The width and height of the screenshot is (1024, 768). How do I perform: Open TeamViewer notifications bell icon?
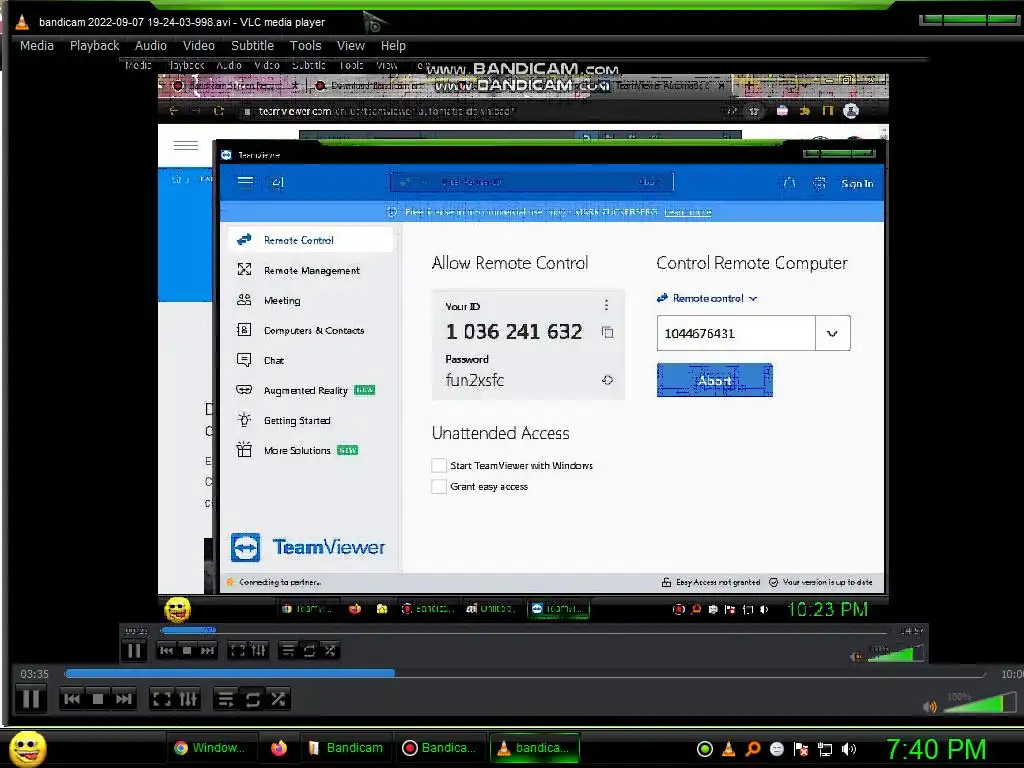click(790, 184)
